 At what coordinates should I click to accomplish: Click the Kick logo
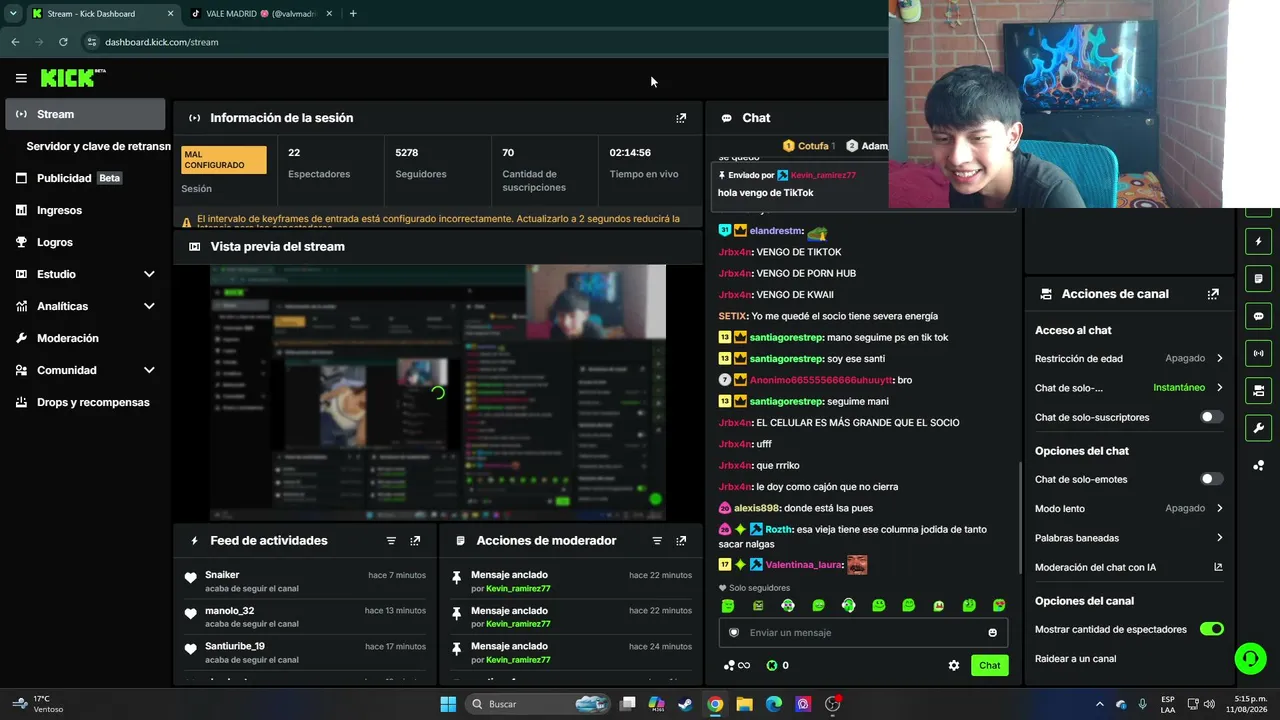(x=73, y=78)
